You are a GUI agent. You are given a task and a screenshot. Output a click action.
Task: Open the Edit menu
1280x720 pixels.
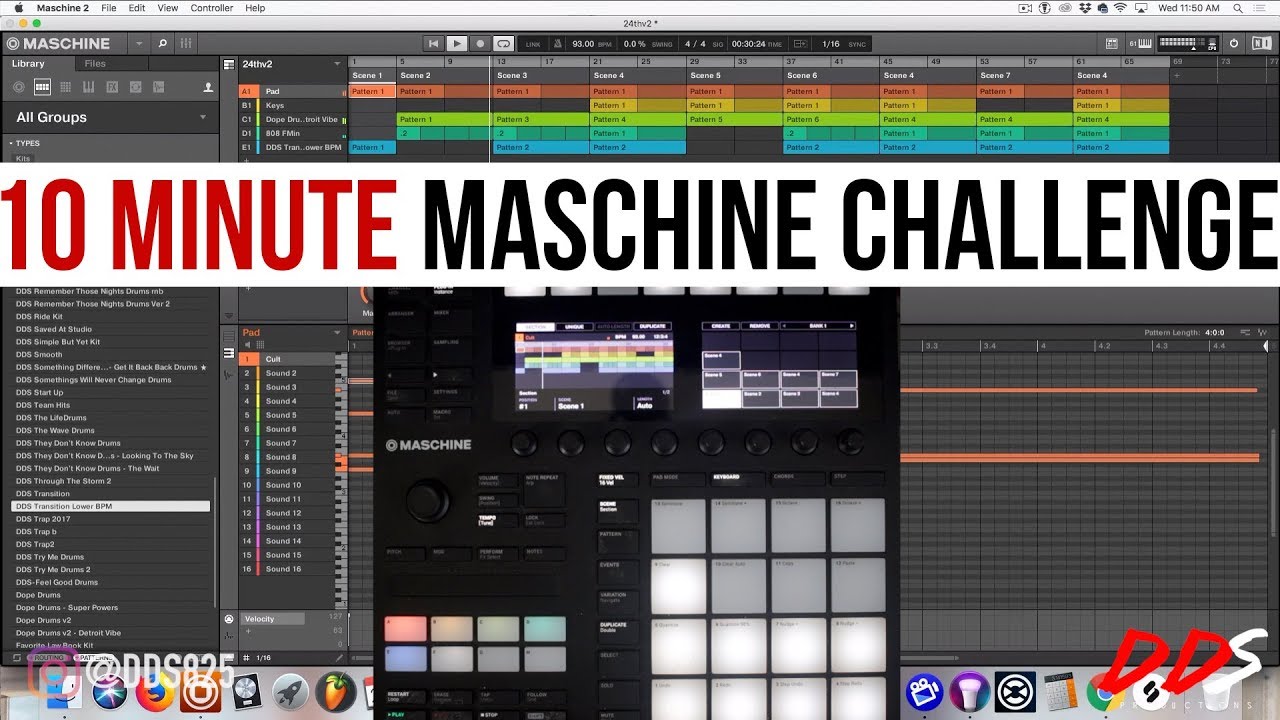(x=137, y=8)
